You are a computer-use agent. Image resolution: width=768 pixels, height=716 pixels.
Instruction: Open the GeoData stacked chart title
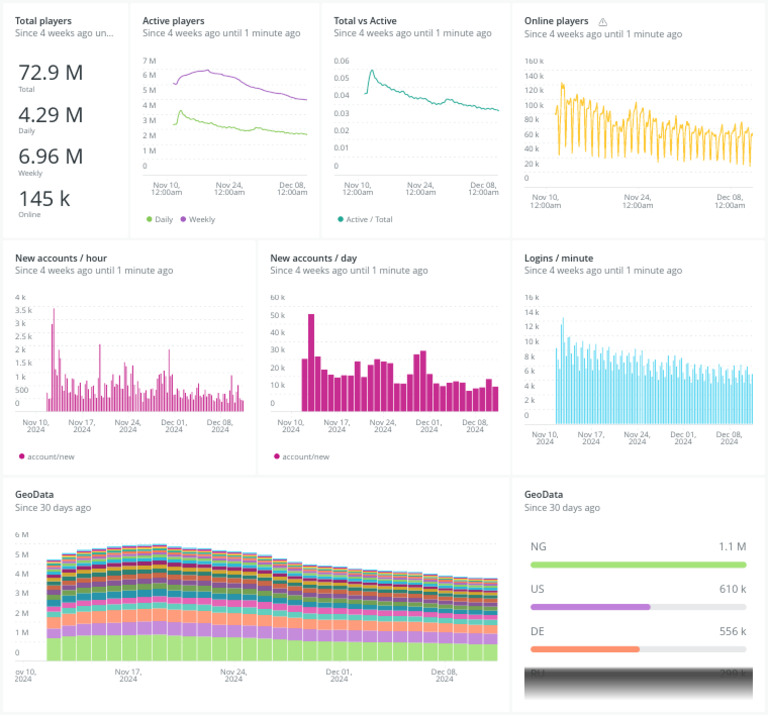pyautogui.click(x=34, y=495)
